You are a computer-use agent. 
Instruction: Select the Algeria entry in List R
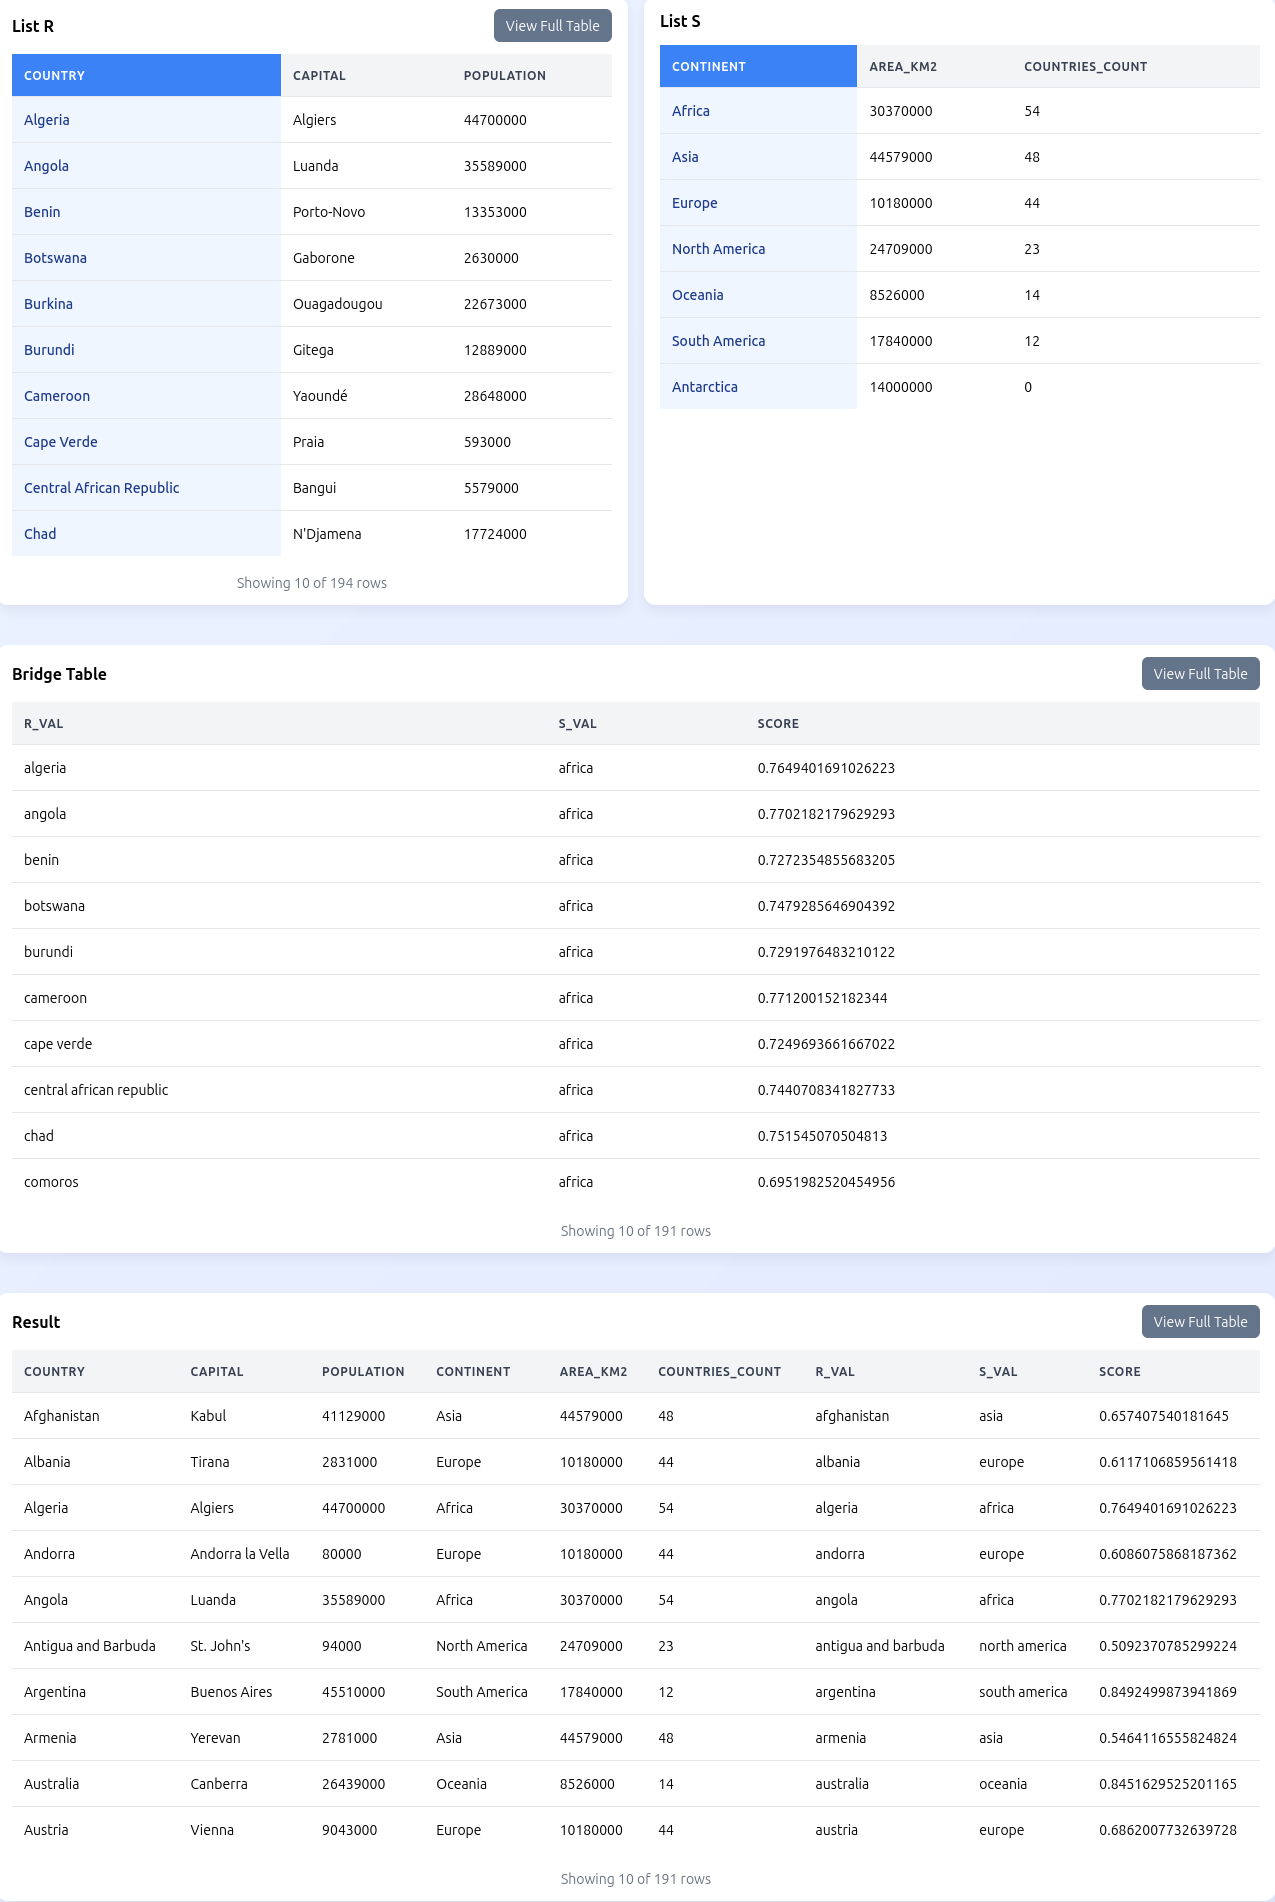coord(47,120)
